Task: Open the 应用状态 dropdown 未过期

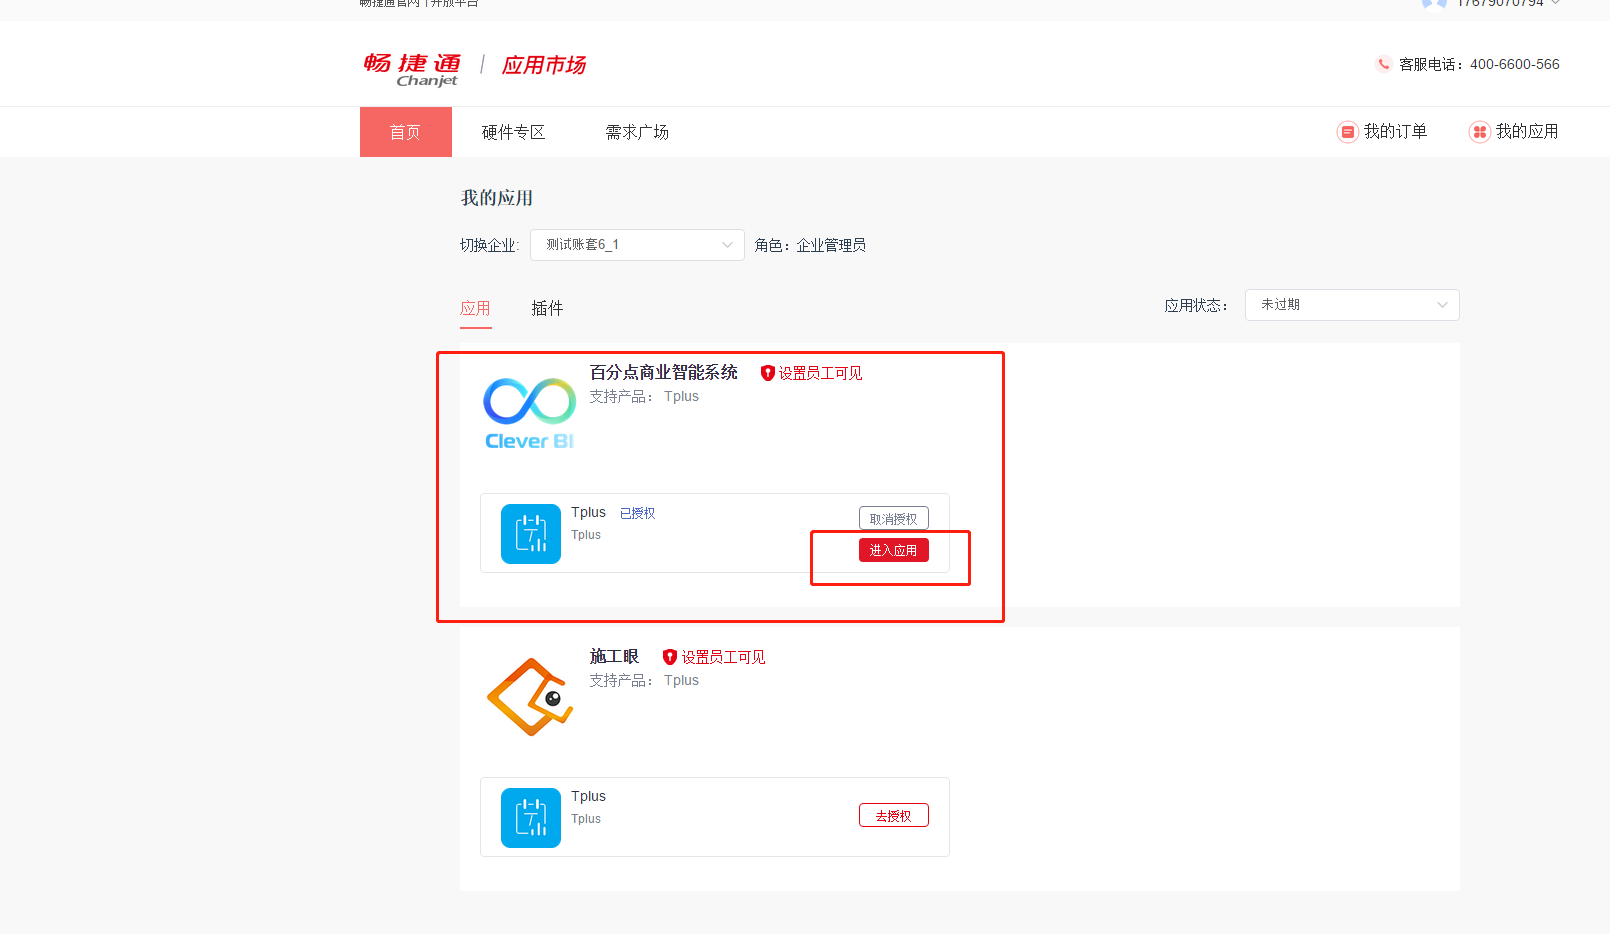Action: [1352, 305]
